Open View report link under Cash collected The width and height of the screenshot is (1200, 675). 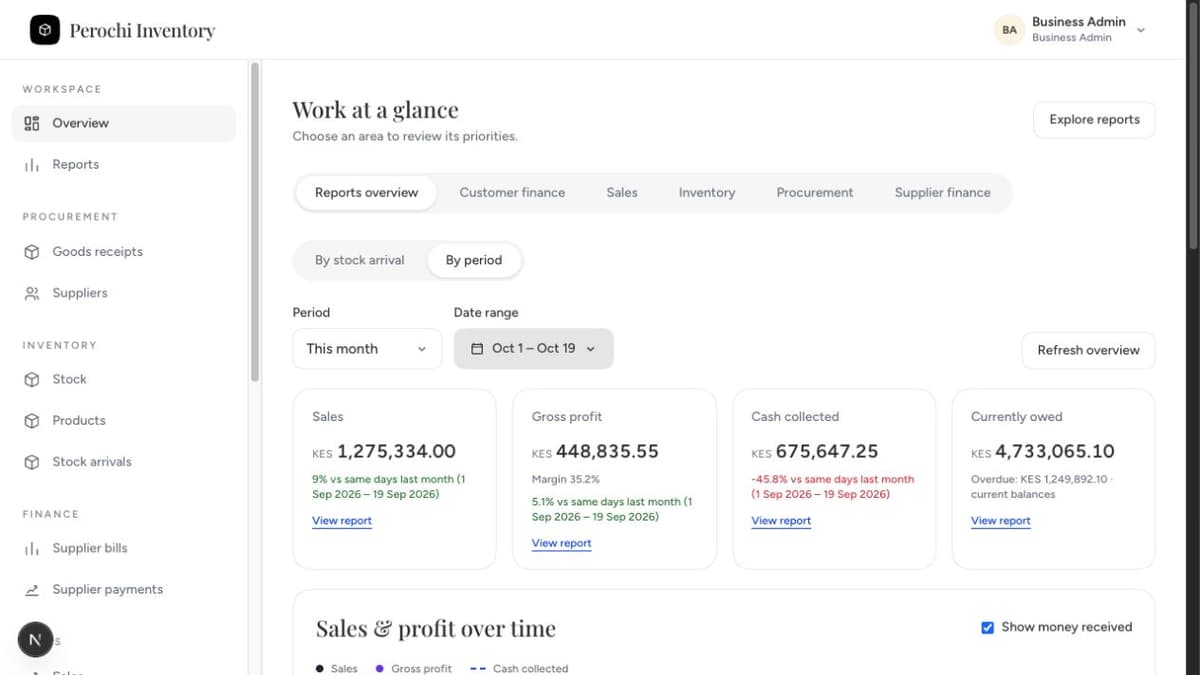[x=781, y=521]
